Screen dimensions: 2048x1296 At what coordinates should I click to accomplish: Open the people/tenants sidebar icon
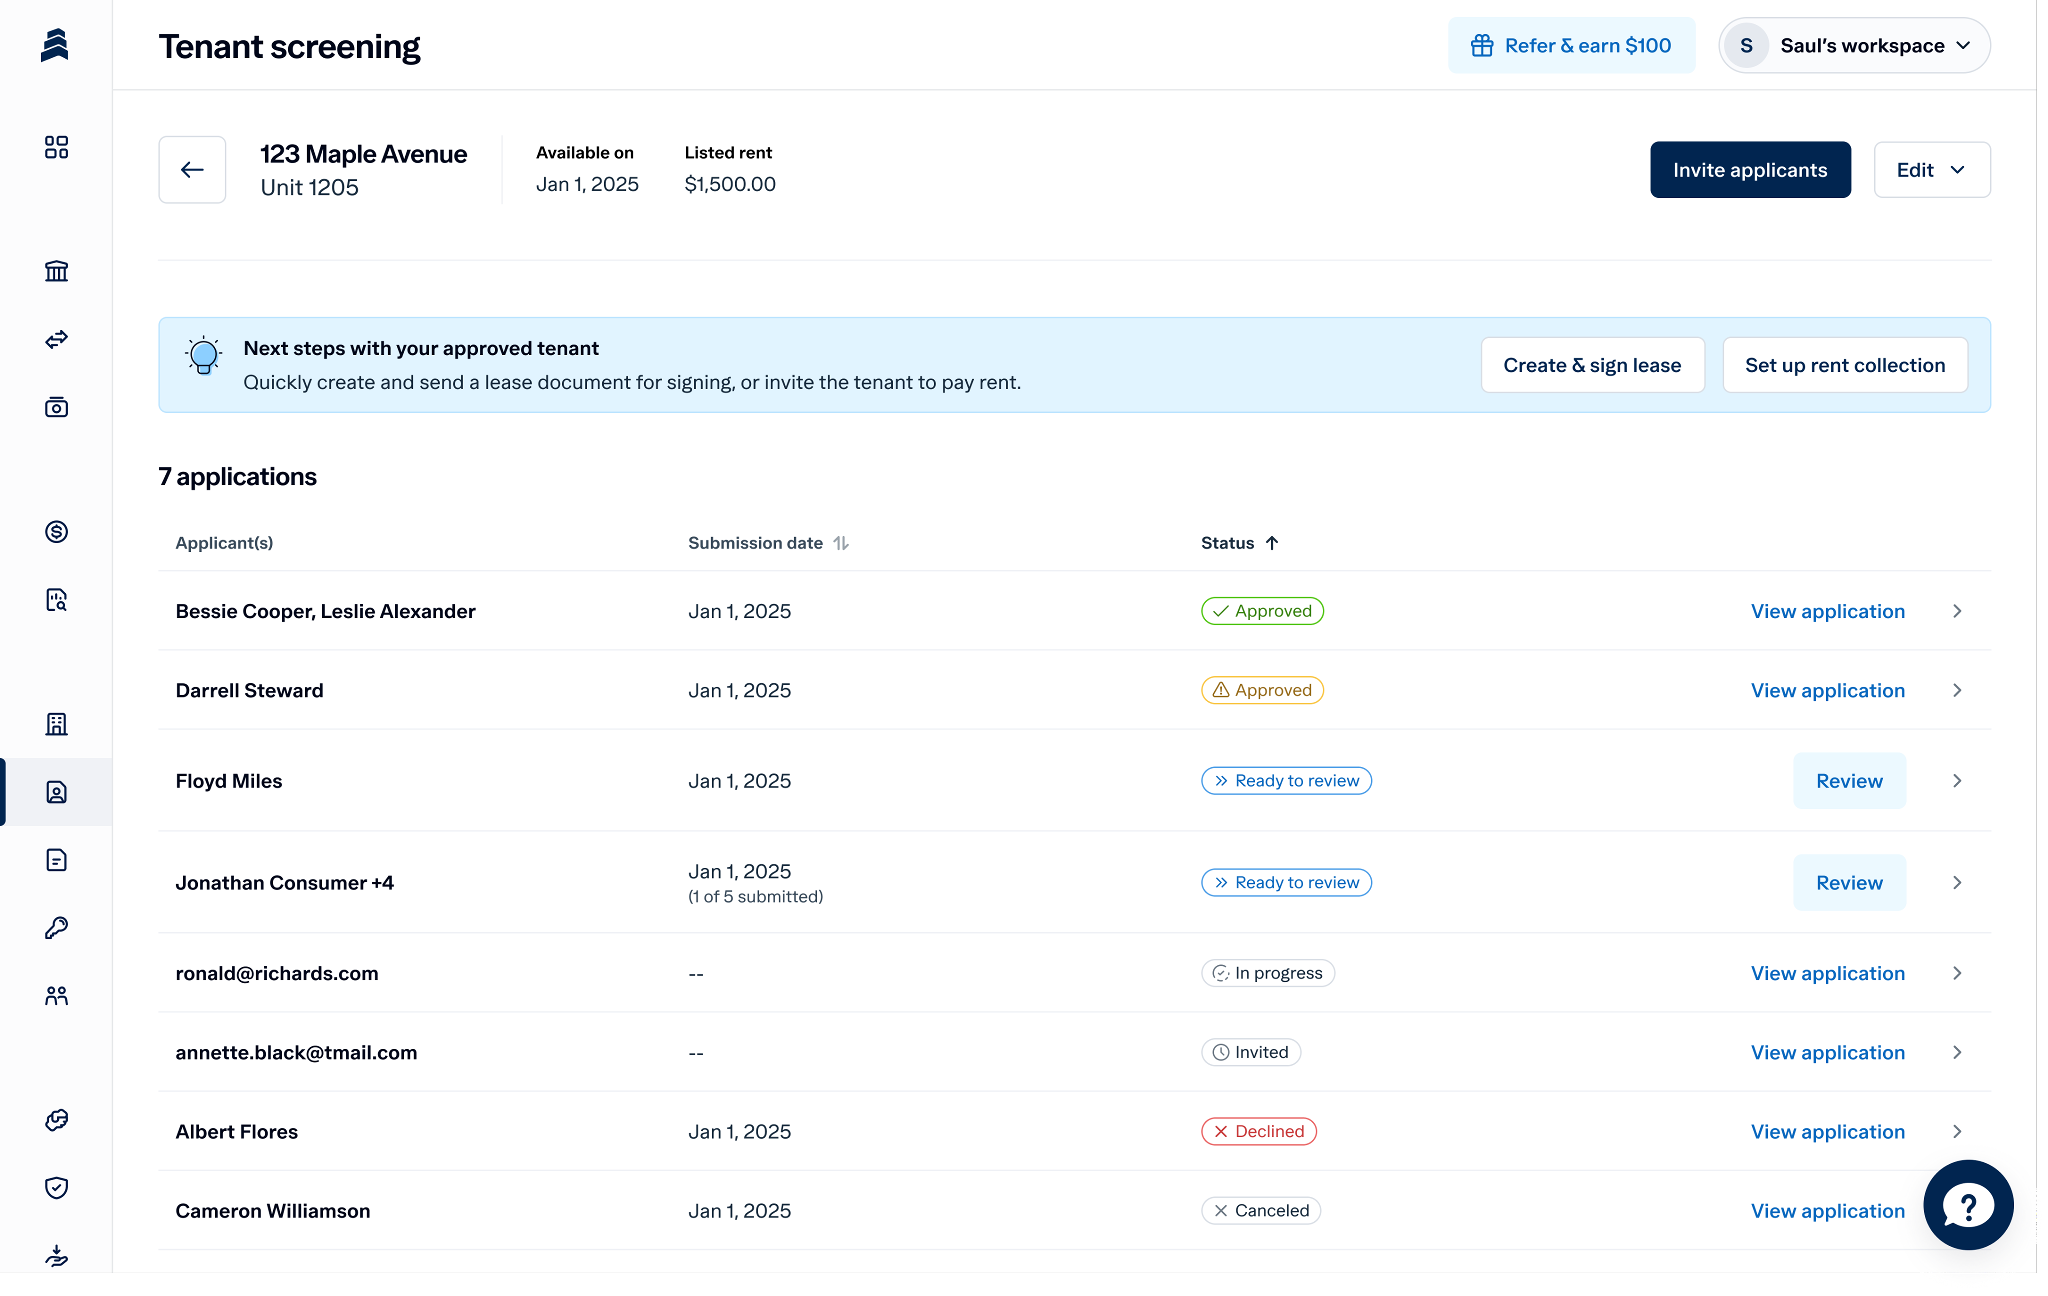(x=56, y=996)
